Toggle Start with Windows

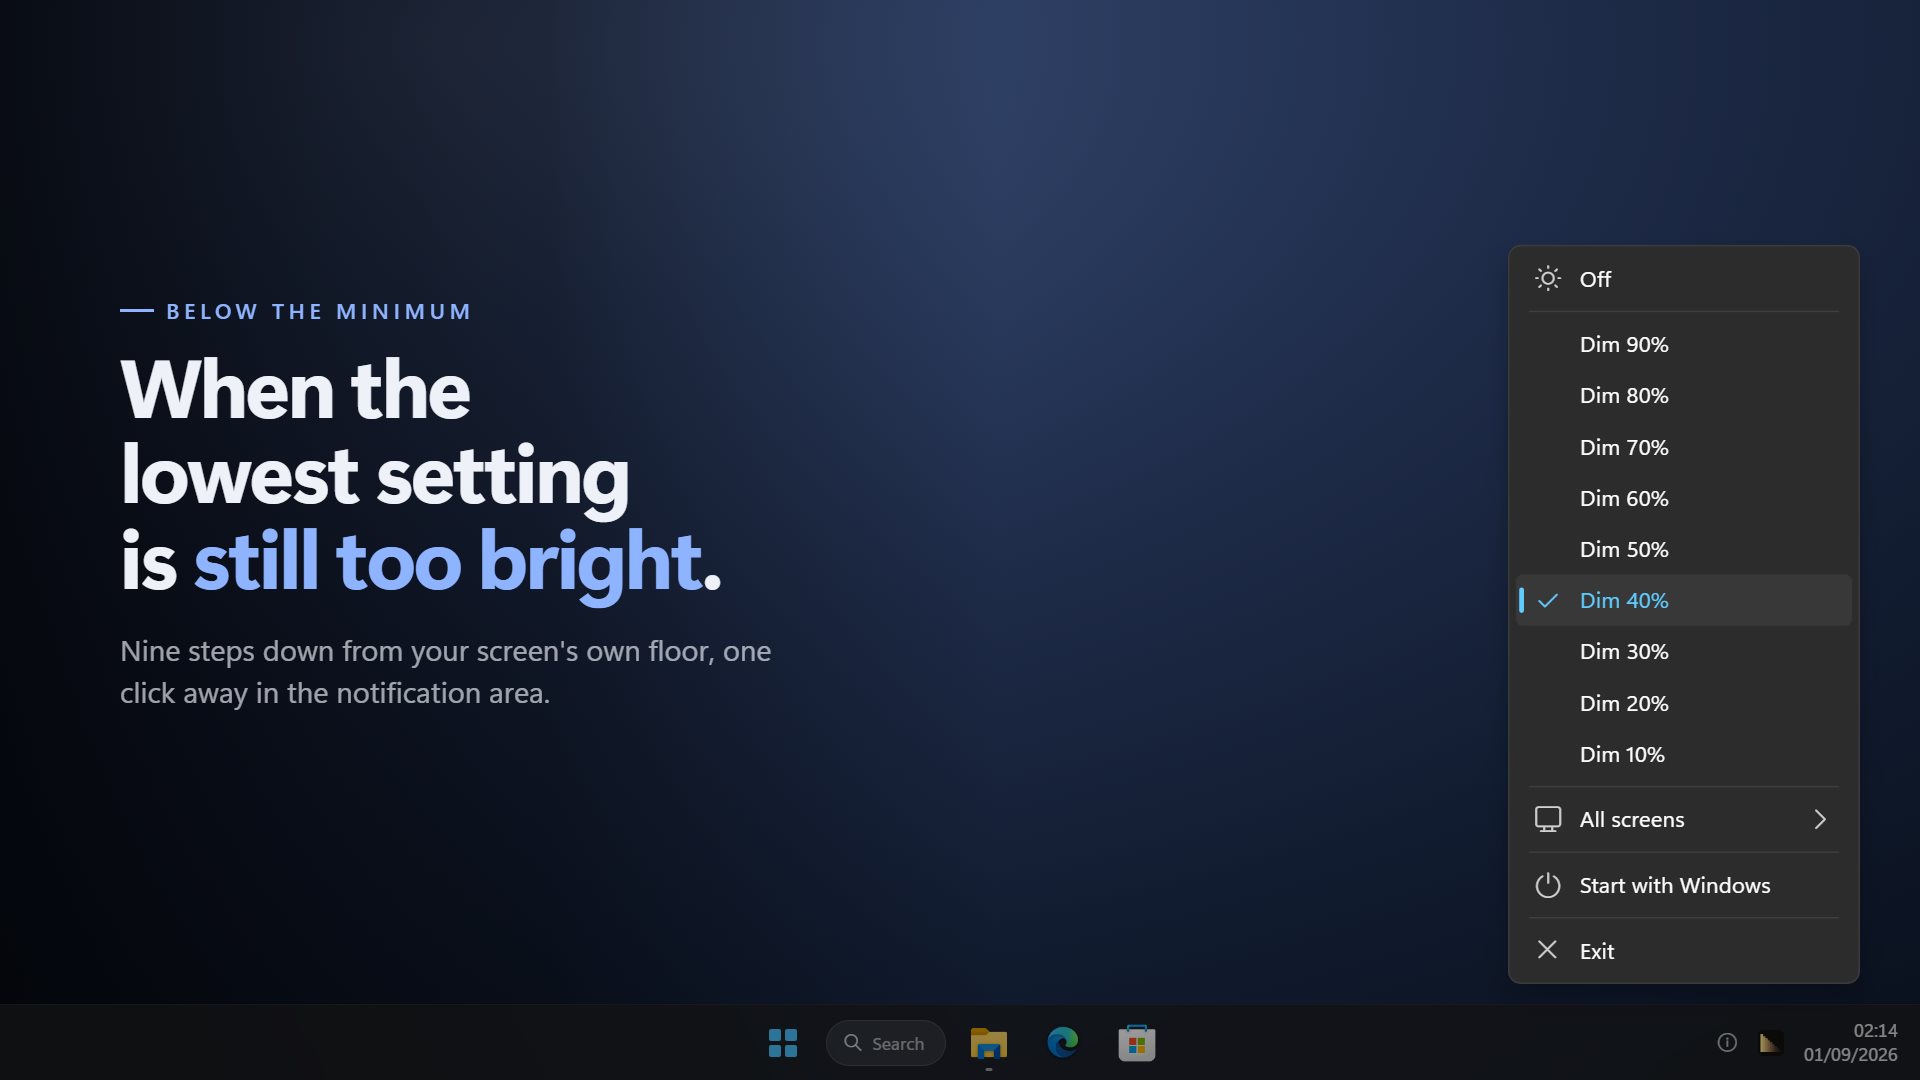1684,885
